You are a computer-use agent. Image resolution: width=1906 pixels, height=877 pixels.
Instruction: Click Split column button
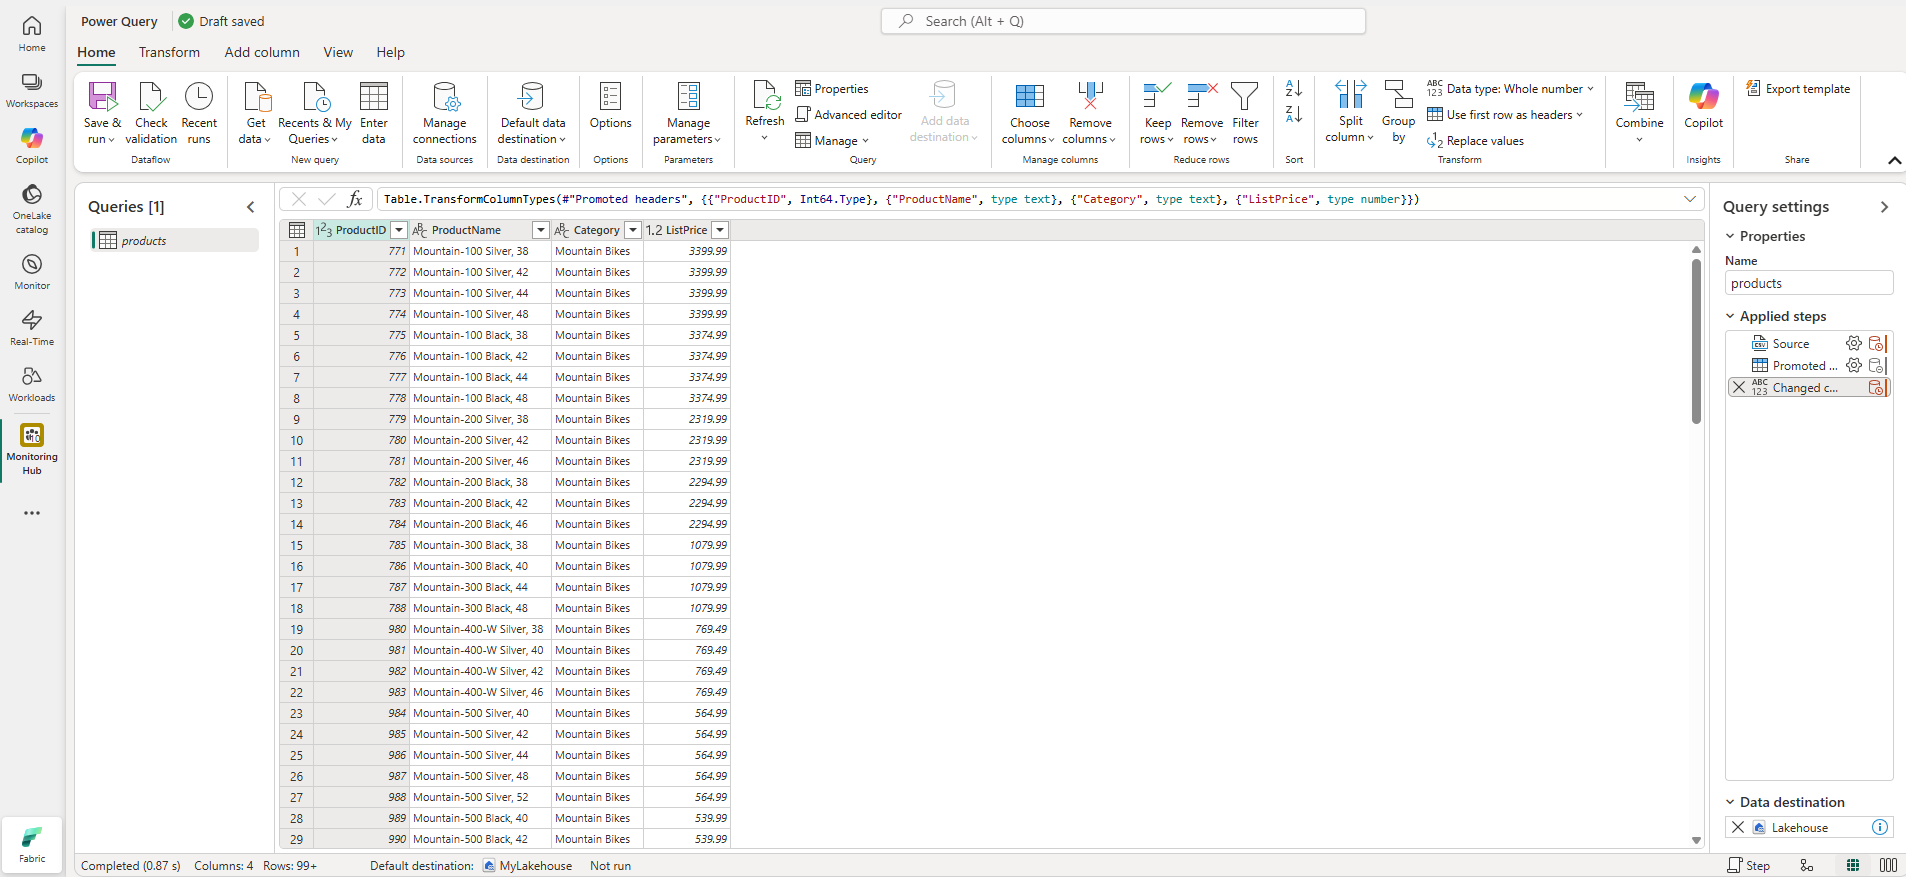coord(1350,112)
